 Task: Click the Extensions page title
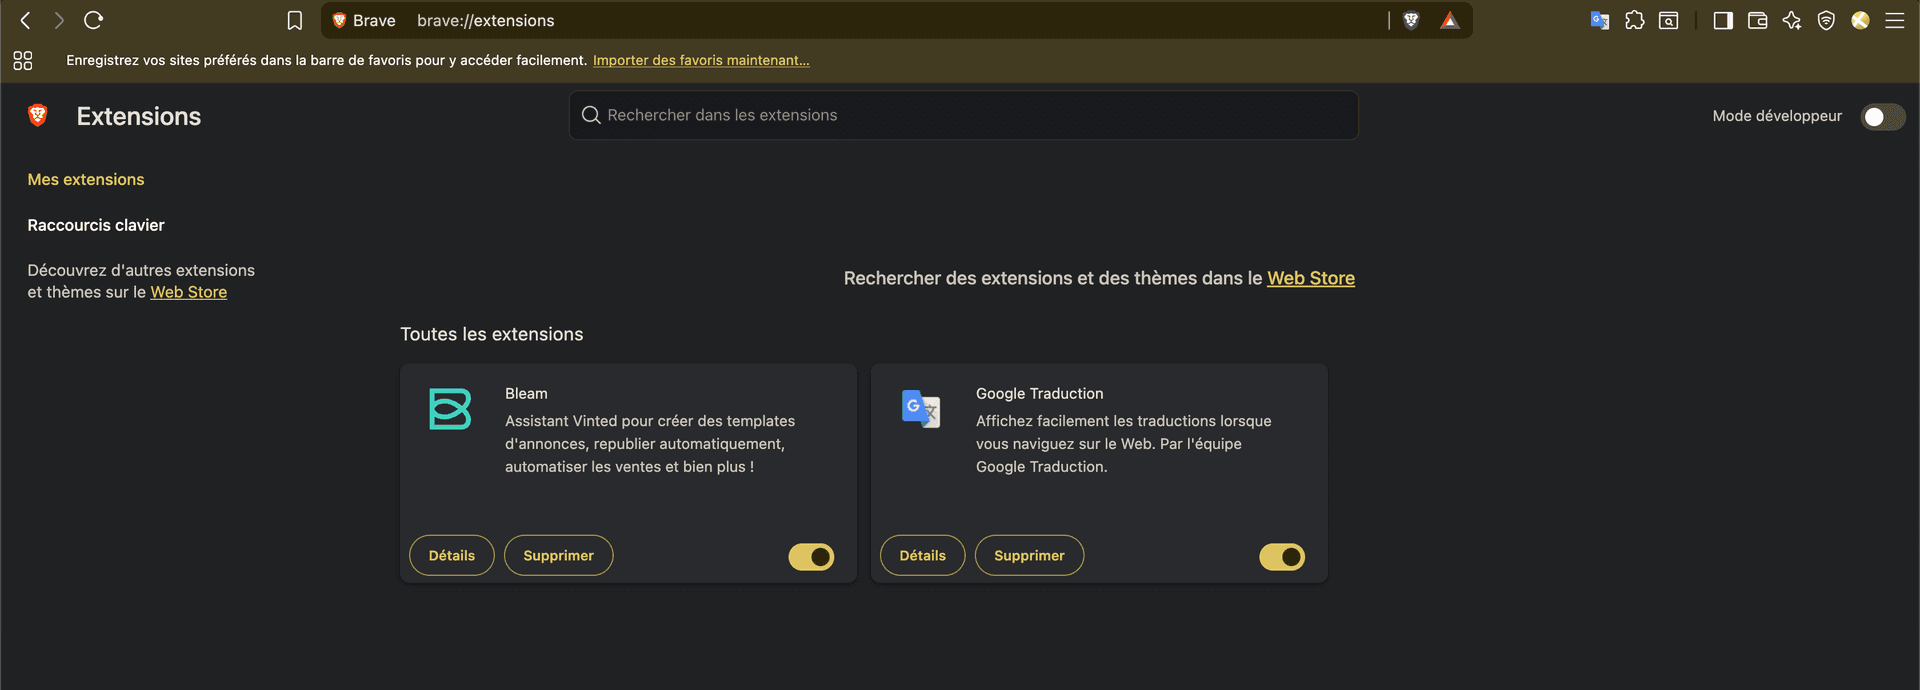tap(139, 116)
